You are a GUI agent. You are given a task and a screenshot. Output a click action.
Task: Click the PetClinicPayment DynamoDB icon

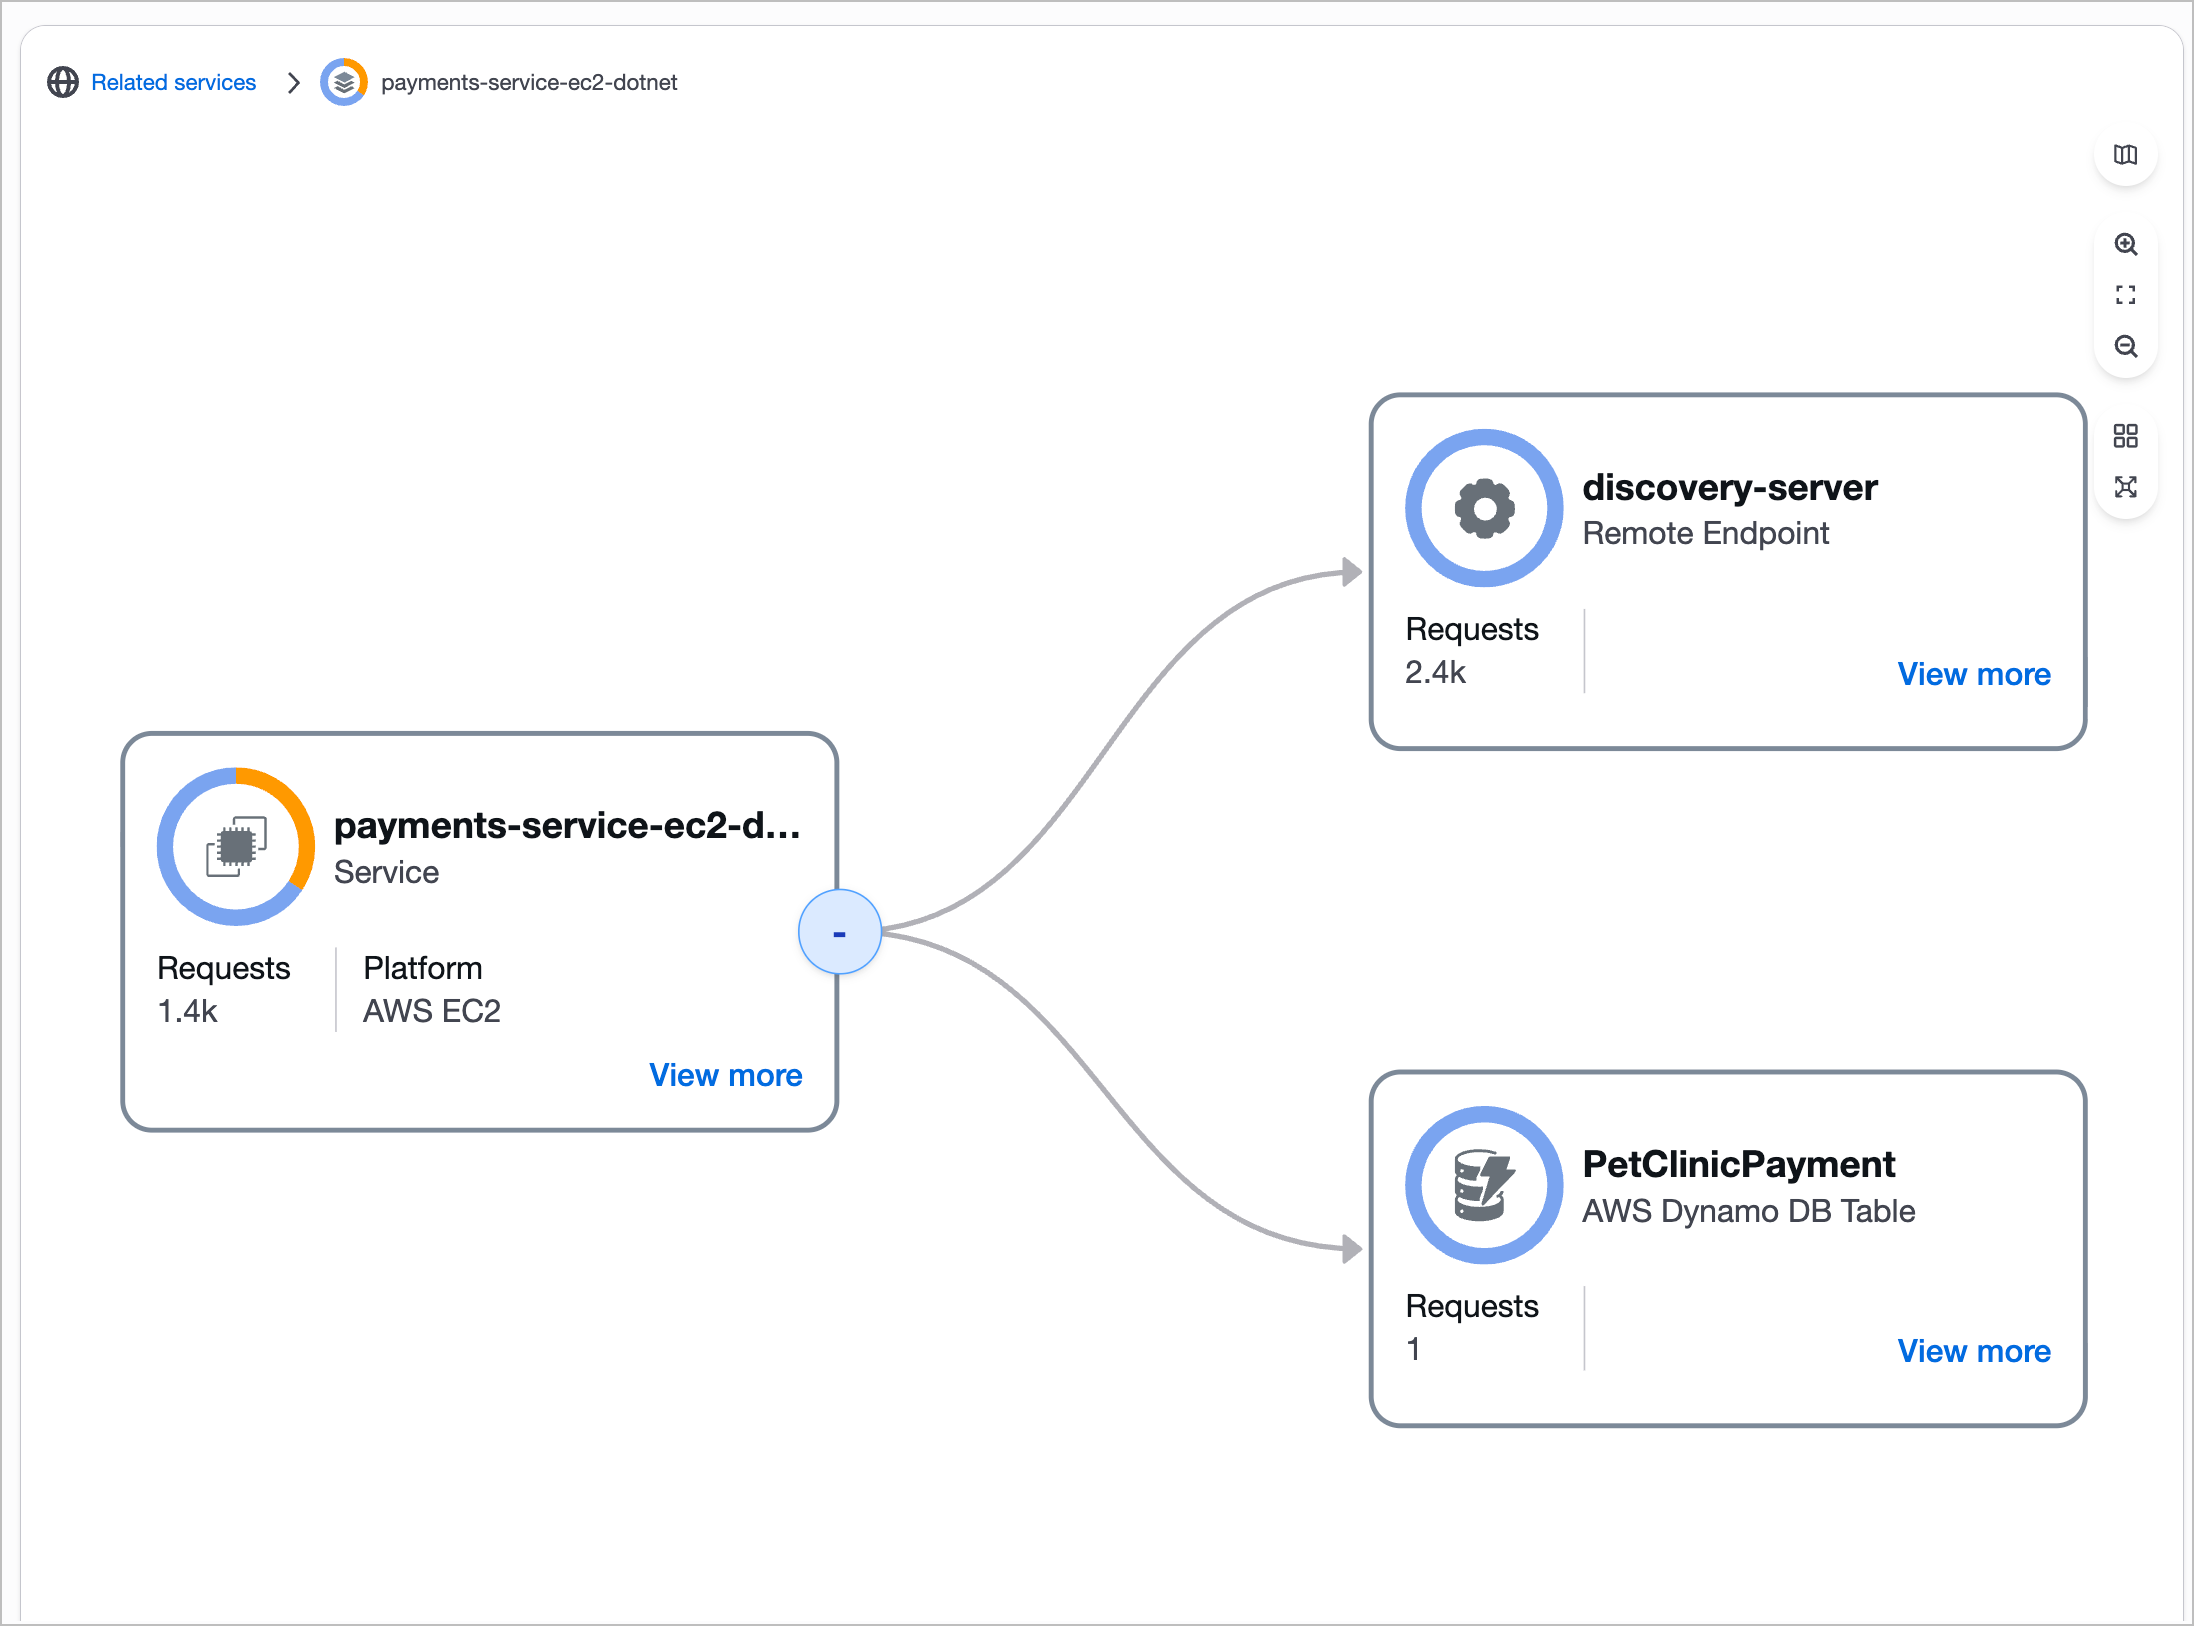(x=1484, y=1185)
